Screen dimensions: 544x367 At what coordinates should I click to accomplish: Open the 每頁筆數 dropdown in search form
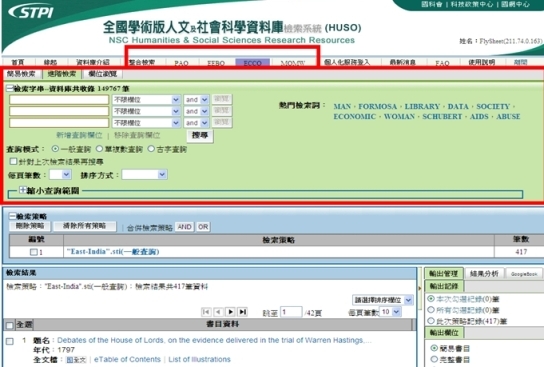[60, 174]
